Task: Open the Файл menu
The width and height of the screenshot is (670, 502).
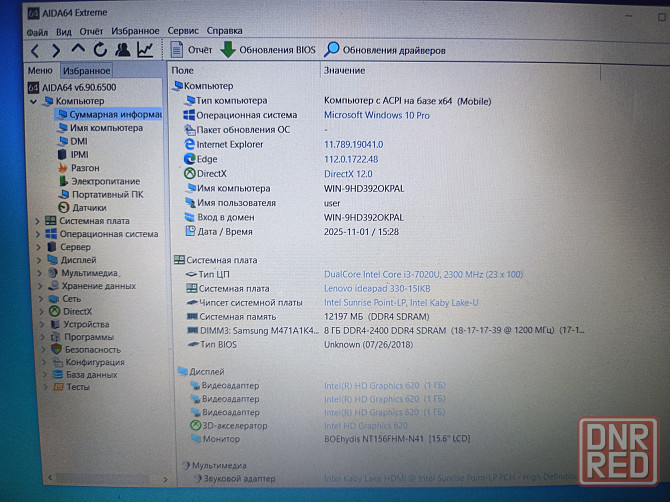Action: click(x=37, y=32)
